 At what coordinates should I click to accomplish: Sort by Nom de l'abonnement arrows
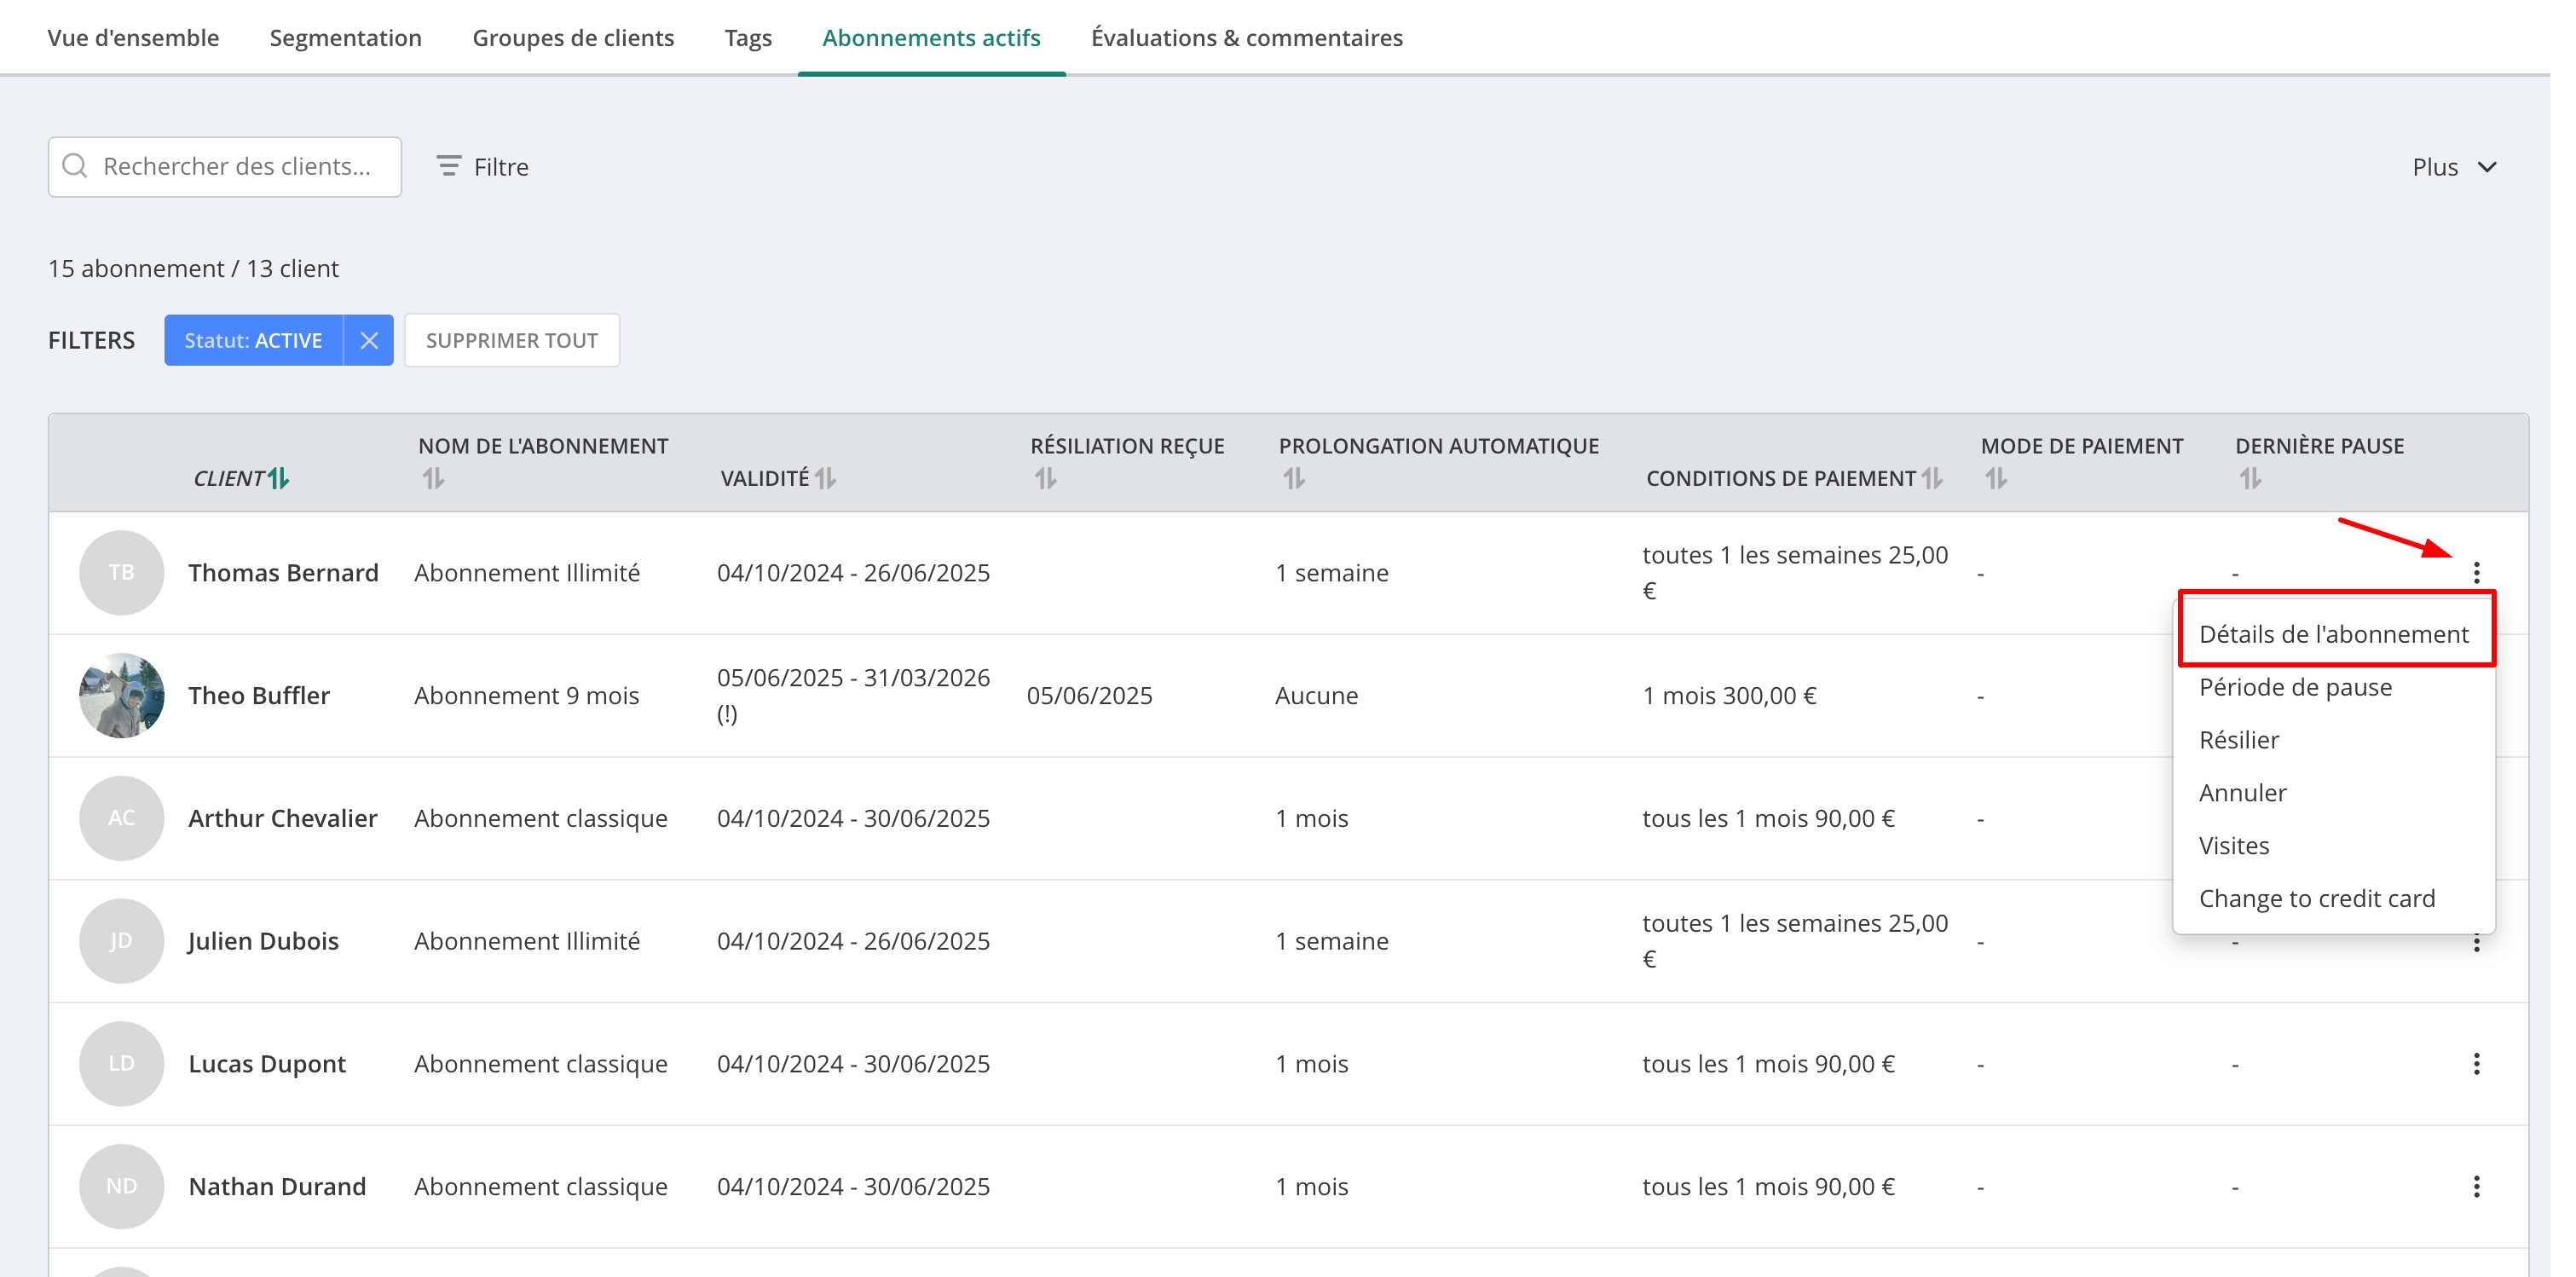433,479
